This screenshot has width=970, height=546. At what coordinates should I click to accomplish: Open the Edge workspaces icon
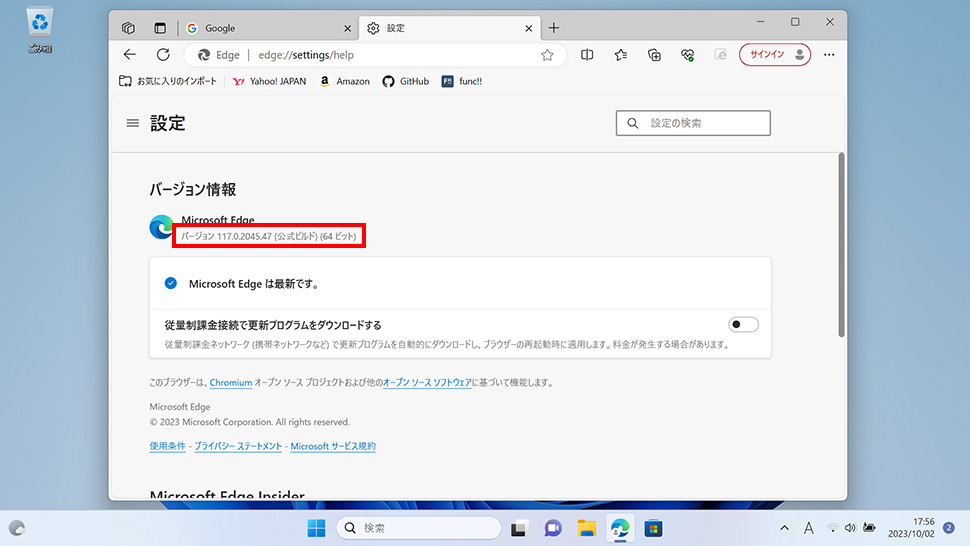point(128,28)
